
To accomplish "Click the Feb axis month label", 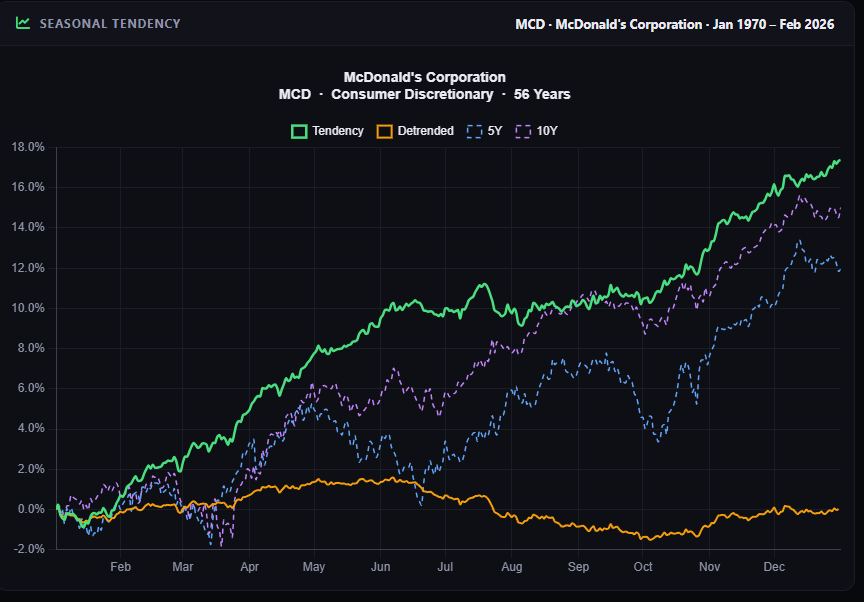I will point(120,566).
